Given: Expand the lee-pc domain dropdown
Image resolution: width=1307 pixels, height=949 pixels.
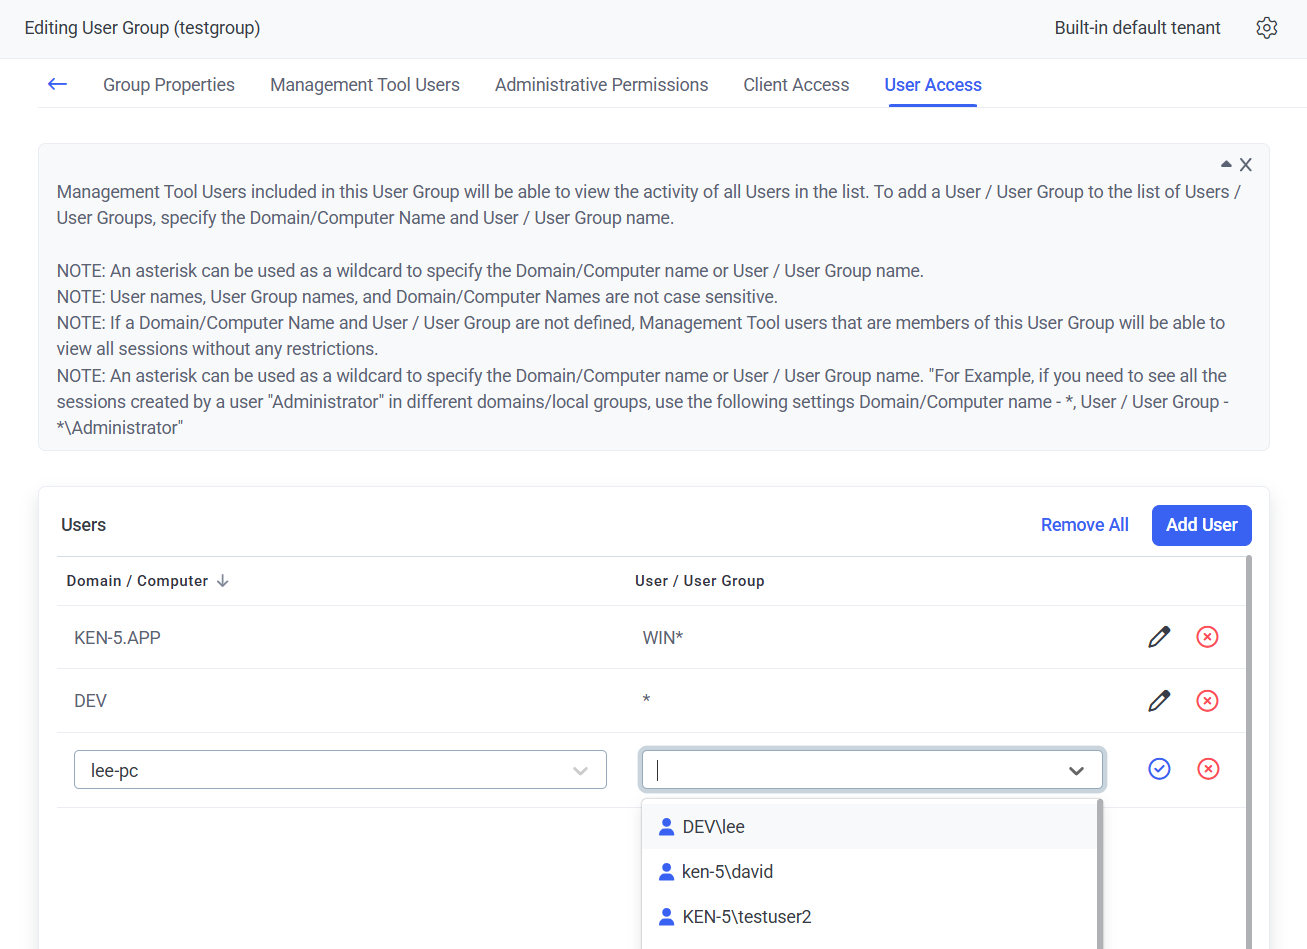Looking at the screenshot, I should pyautogui.click(x=580, y=771).
